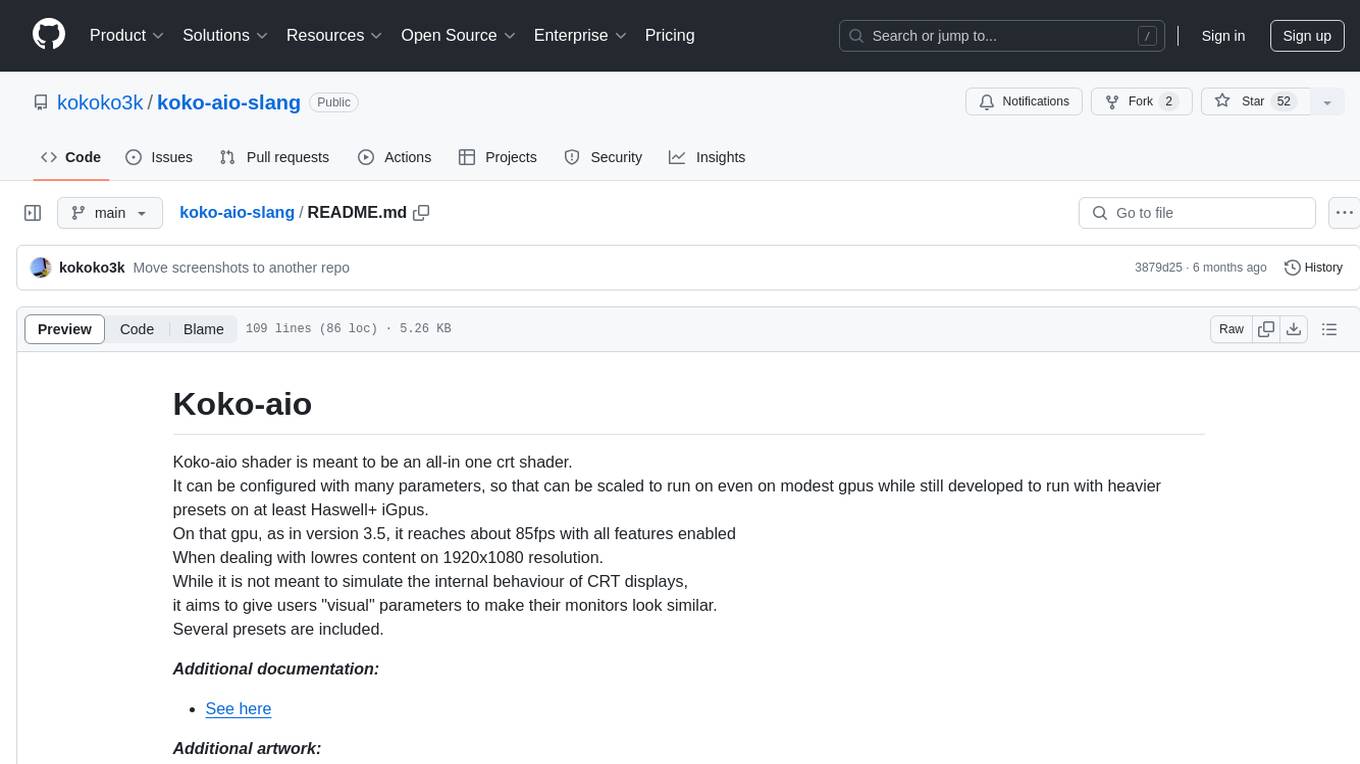
Task: Click the Additional documentation heading
Action: point(276,668)
